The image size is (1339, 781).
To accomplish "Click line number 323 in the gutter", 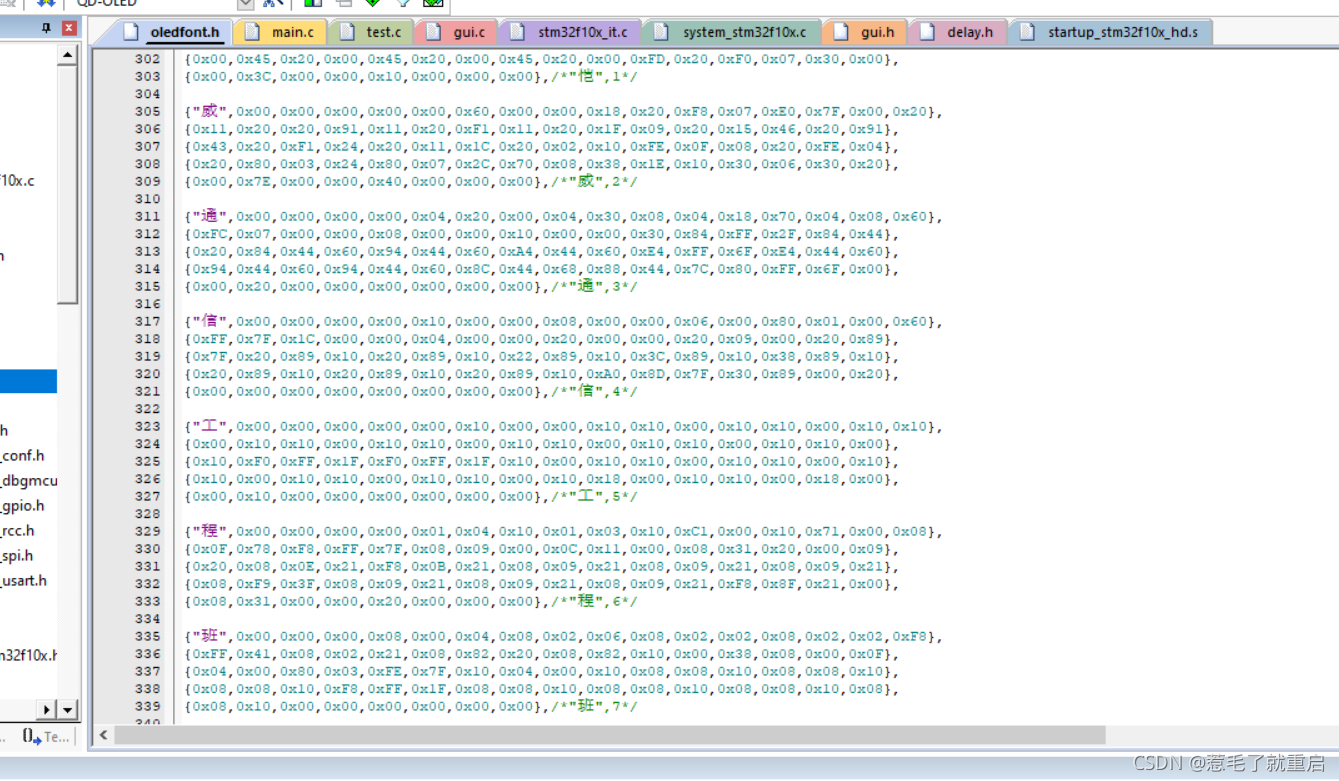I will (147, 426).
